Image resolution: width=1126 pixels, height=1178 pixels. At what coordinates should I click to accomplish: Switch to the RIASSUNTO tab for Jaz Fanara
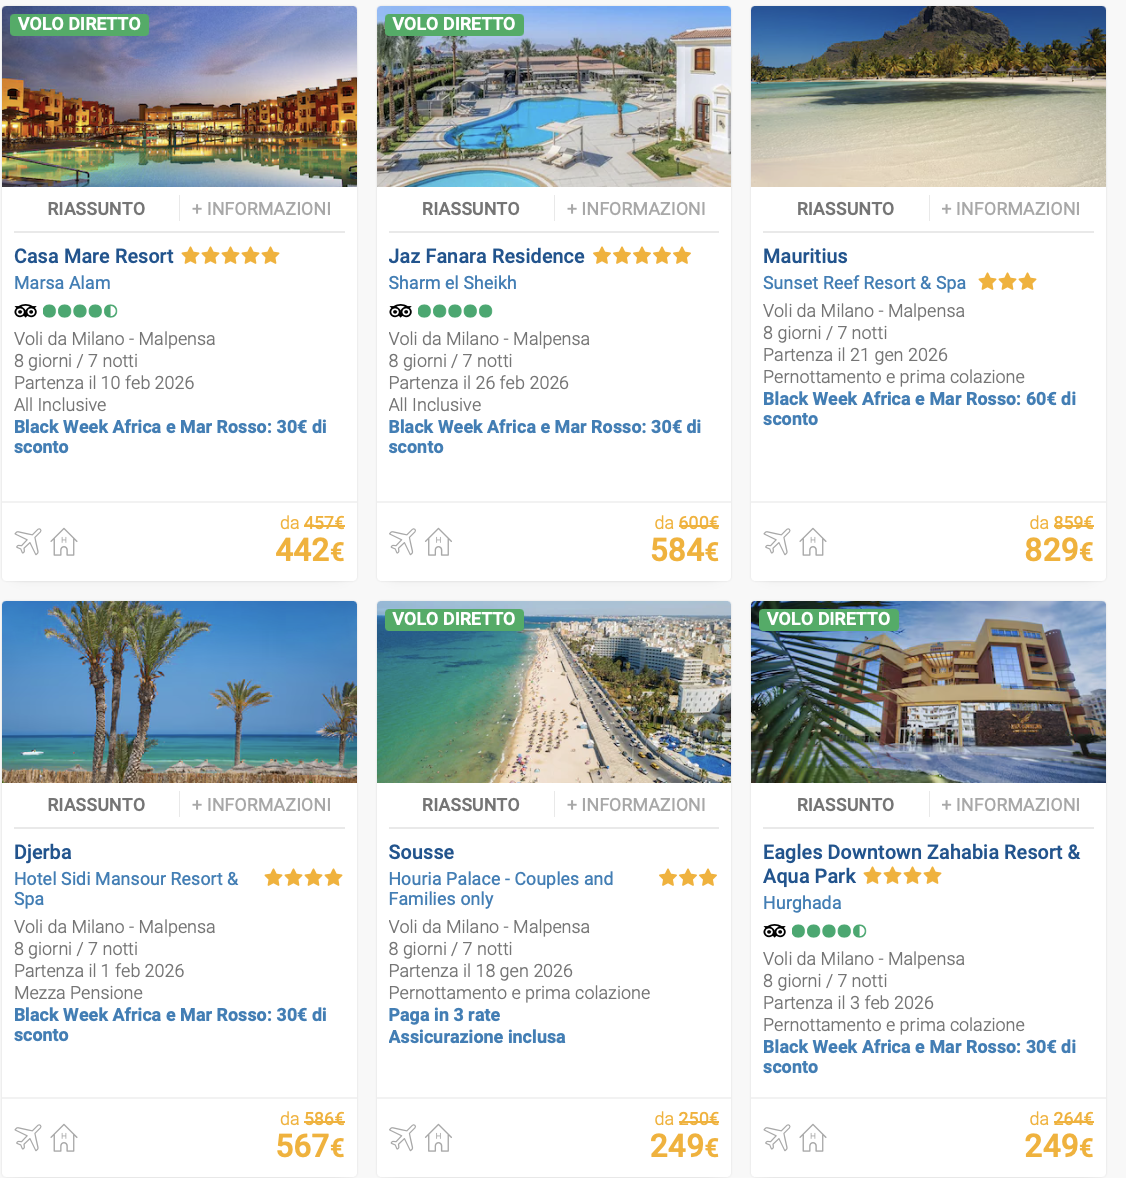coord(470,208)
